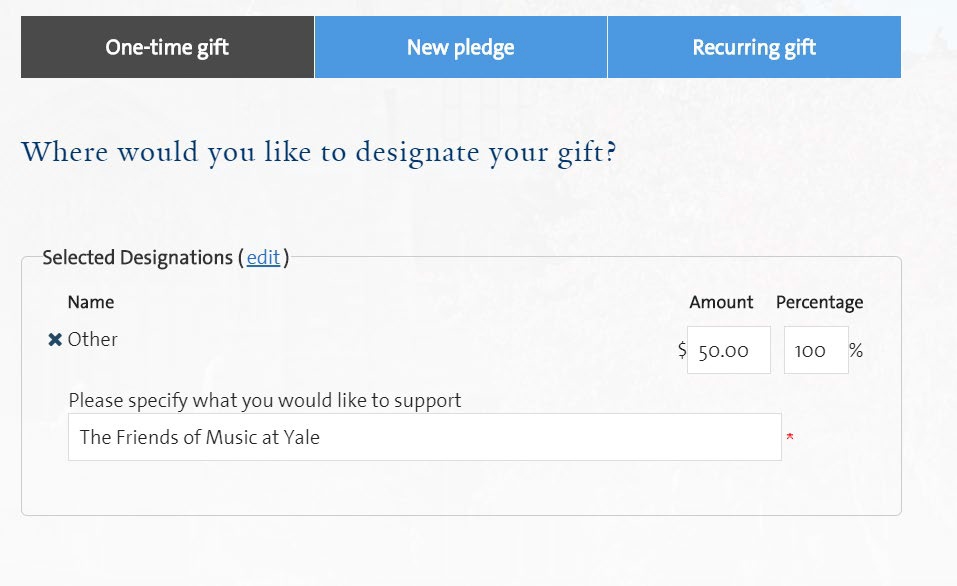Click the 'Where would you like to designate' heading
The width and height of the screenshot is (957, 586).
[x=319, y=153]
